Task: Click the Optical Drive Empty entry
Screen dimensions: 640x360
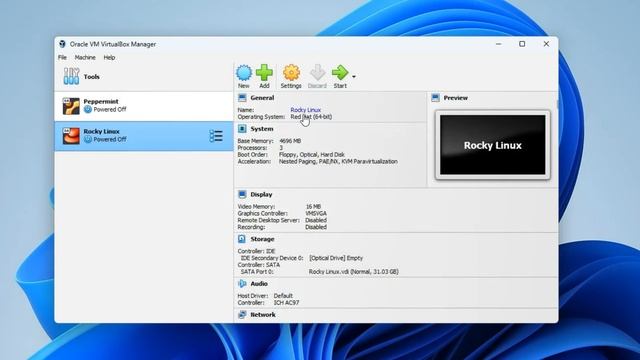Action: click(336, 258)
